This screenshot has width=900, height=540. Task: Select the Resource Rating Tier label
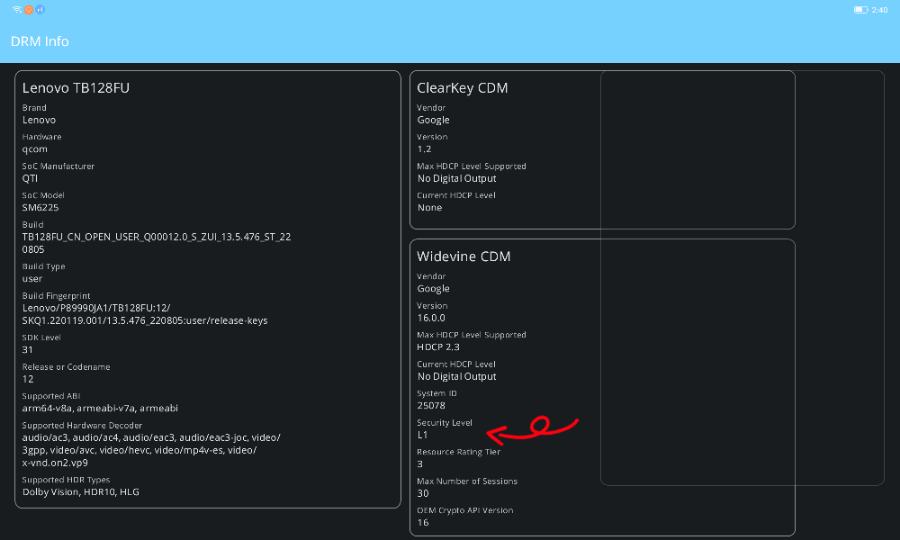tap(459, 452)
